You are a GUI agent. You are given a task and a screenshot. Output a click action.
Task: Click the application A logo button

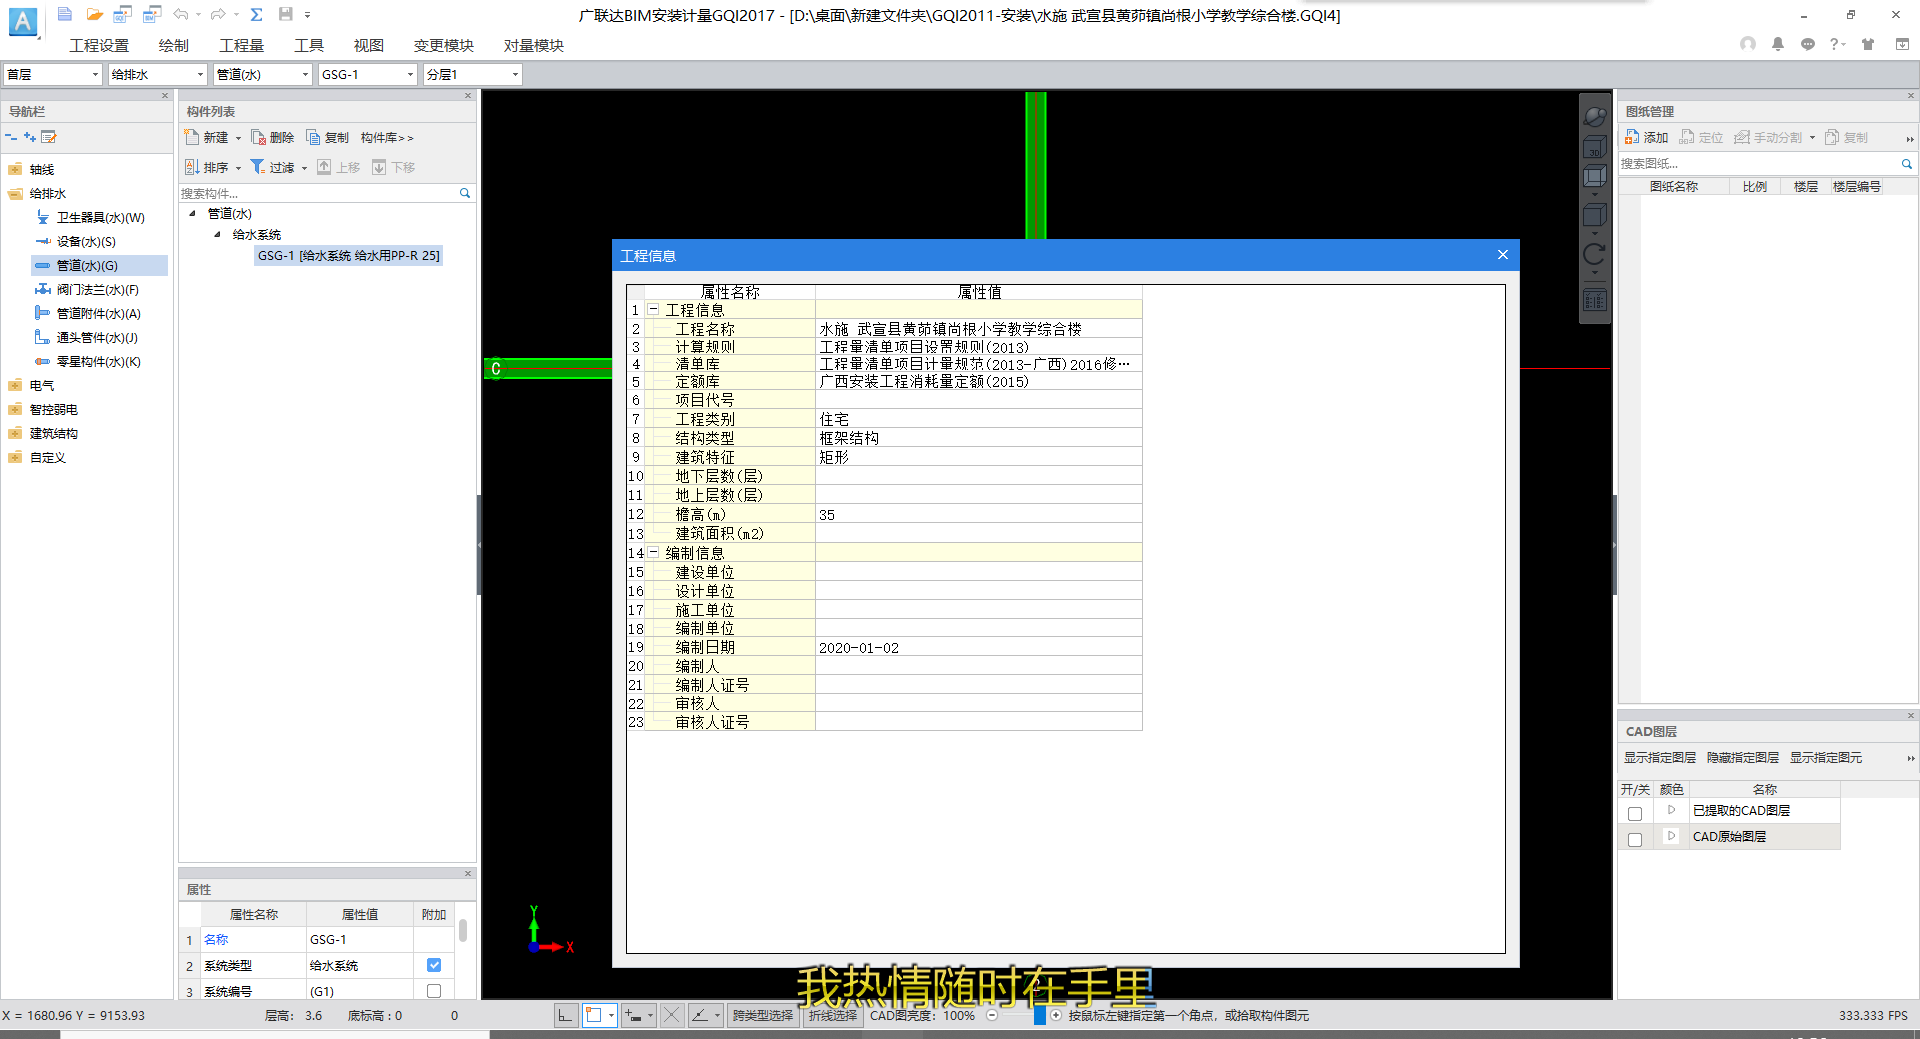(22, 22)
